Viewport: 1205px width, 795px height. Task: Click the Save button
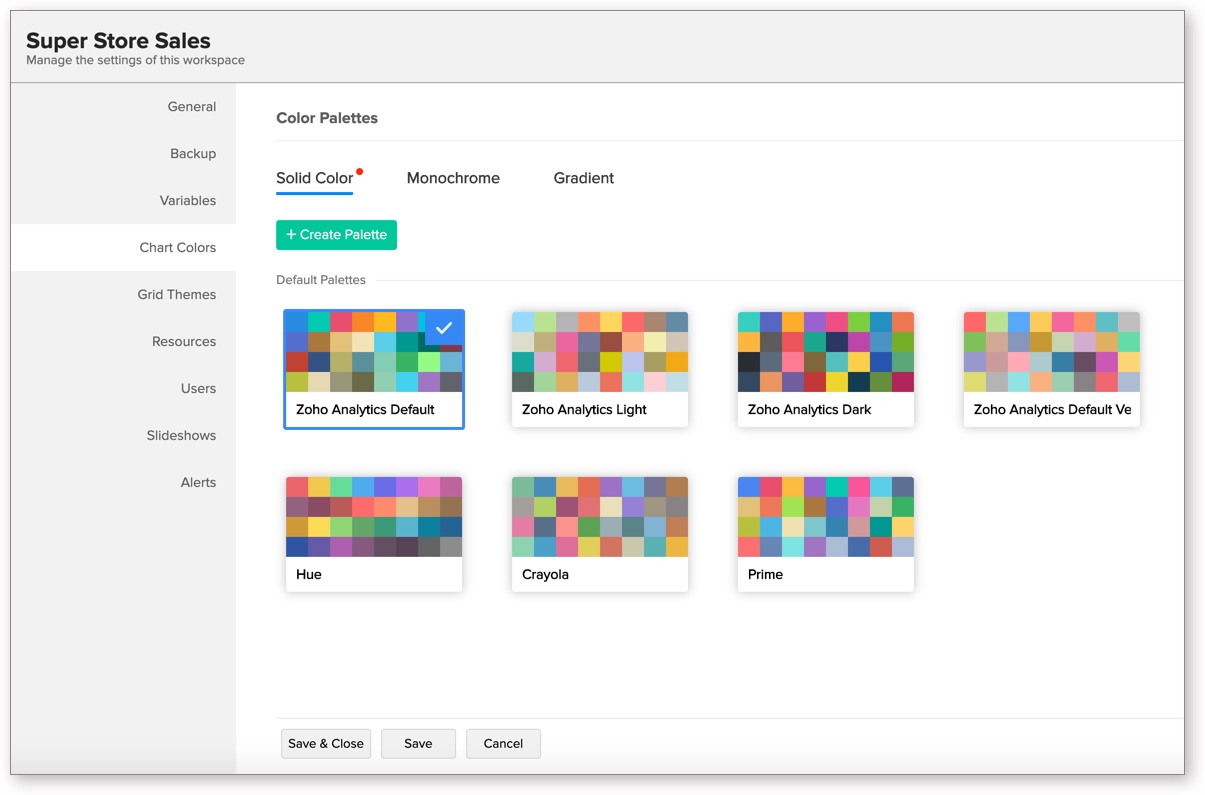(x=418, y=744)
